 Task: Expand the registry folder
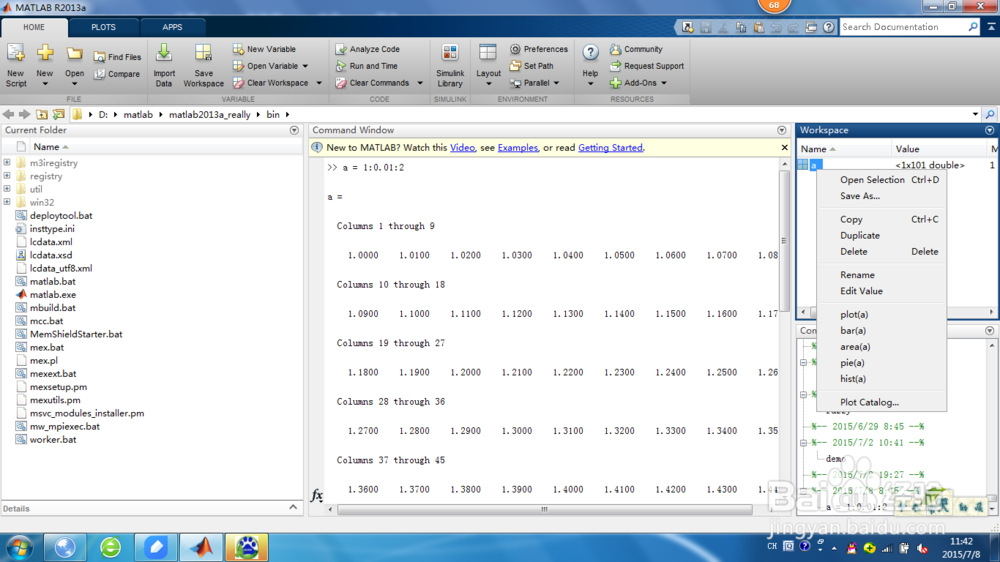click(7, 175)
